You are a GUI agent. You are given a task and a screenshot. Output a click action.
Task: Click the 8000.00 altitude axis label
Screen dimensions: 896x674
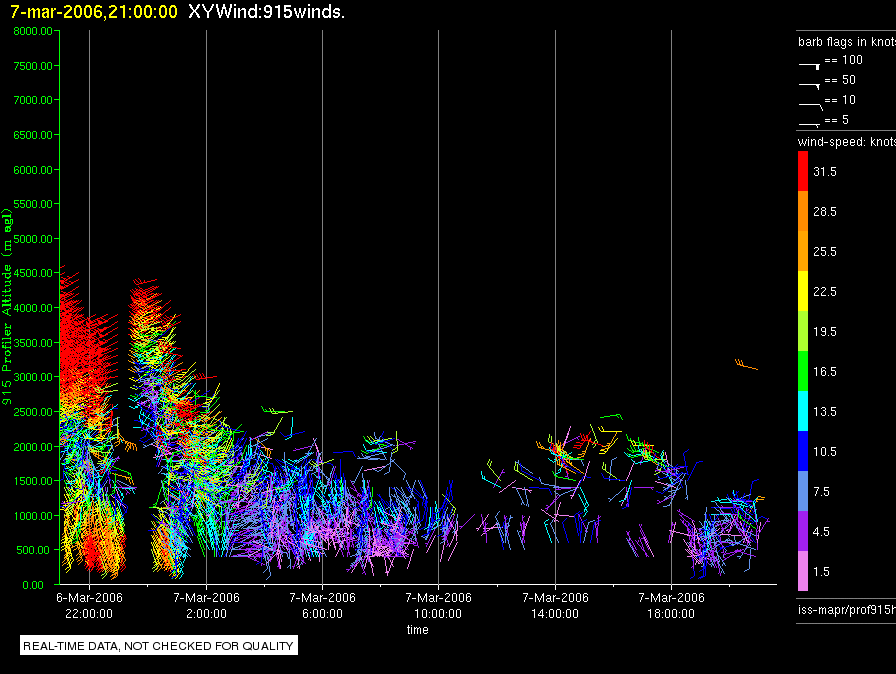click(33, 31)
